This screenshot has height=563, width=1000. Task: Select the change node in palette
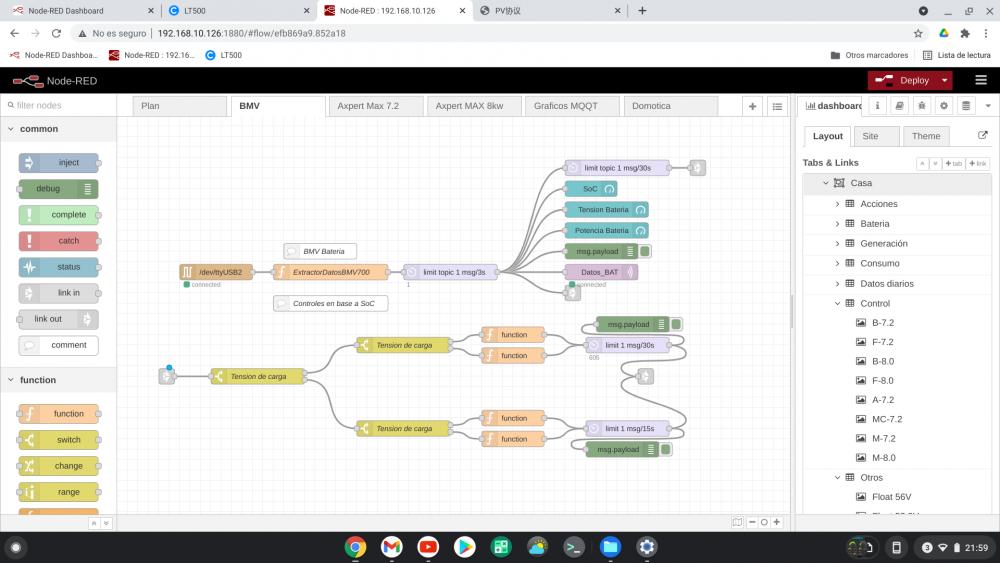[x=59, y=466]
